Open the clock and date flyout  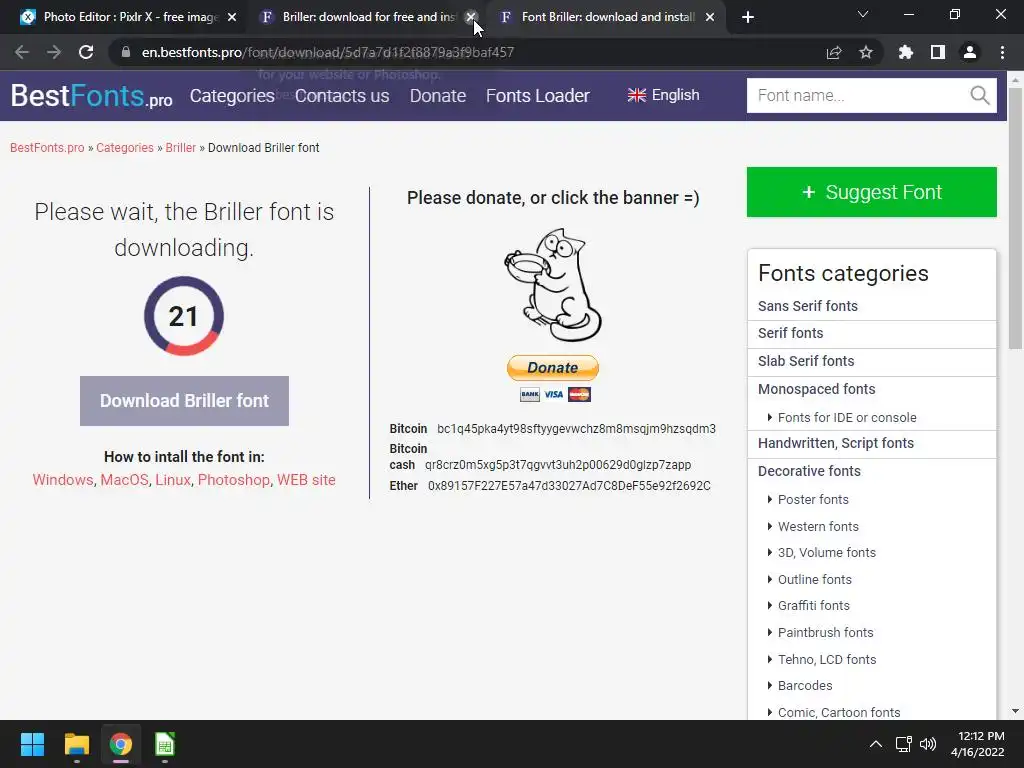click(978, 744)
